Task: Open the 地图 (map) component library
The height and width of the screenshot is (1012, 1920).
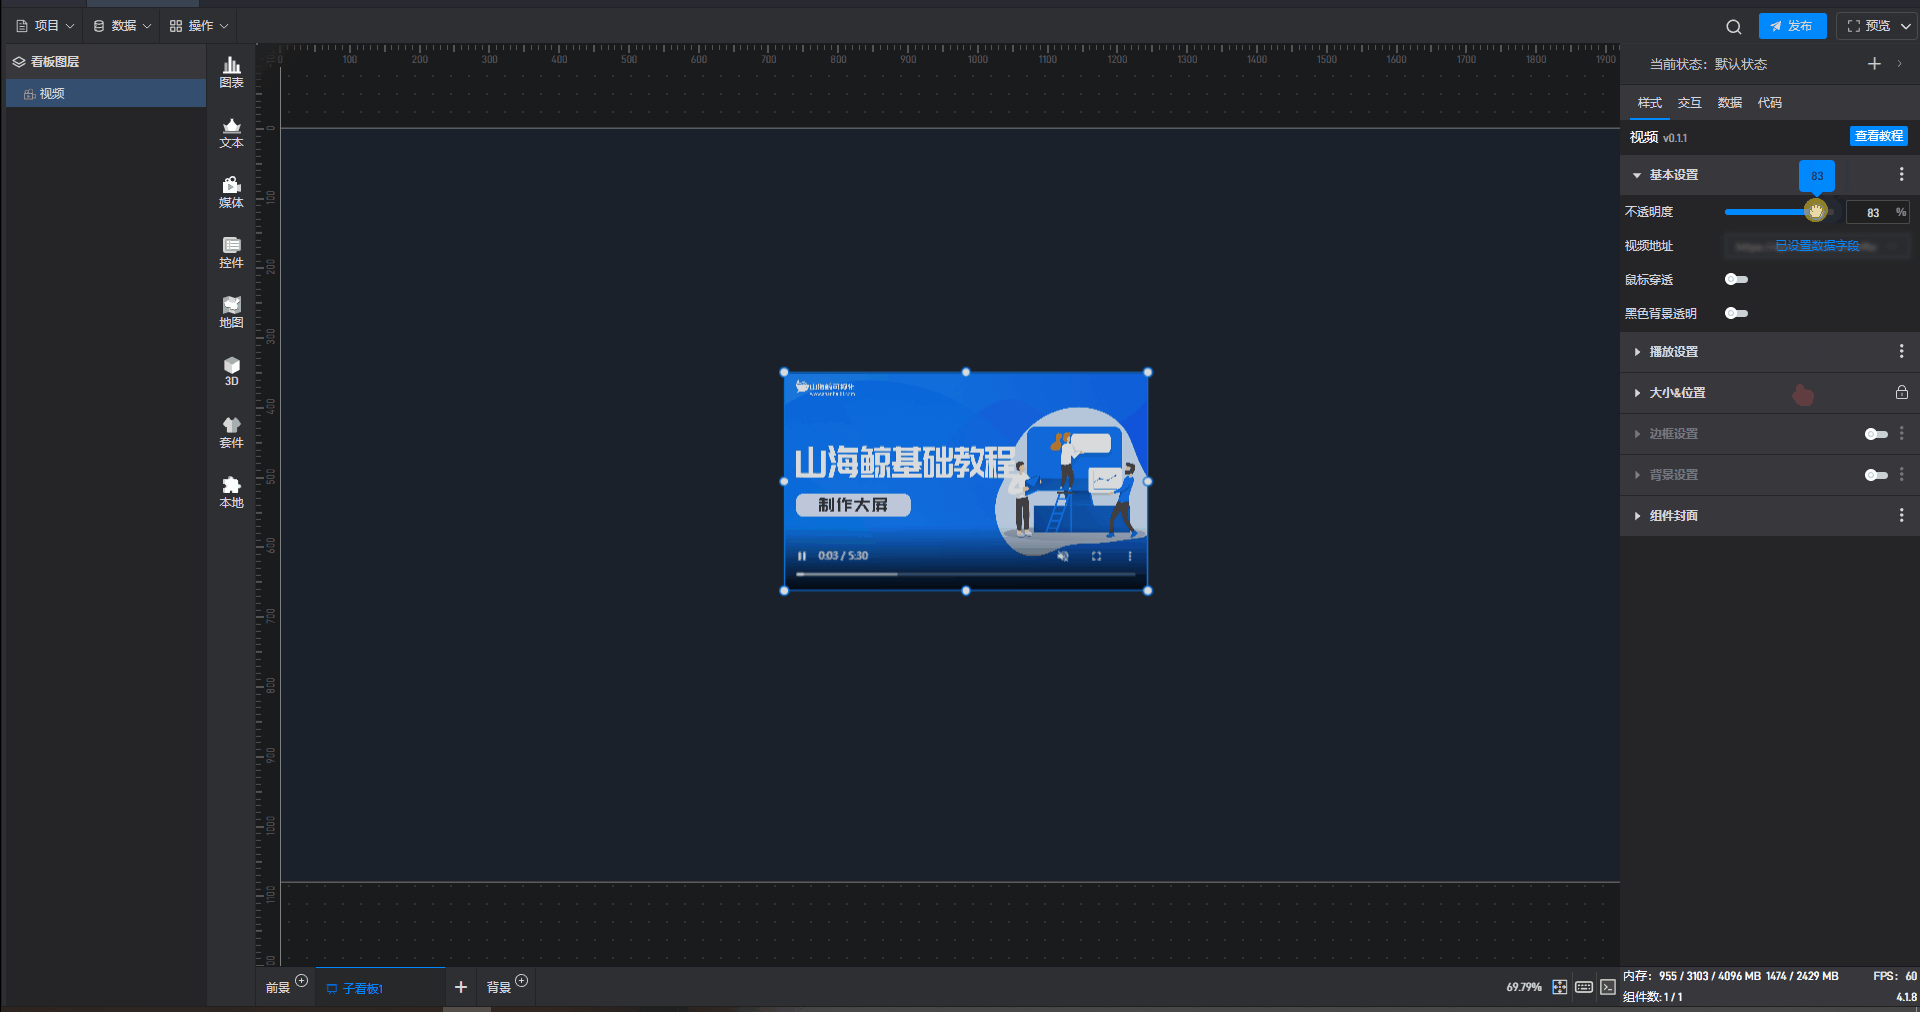Action: (231, 312)
